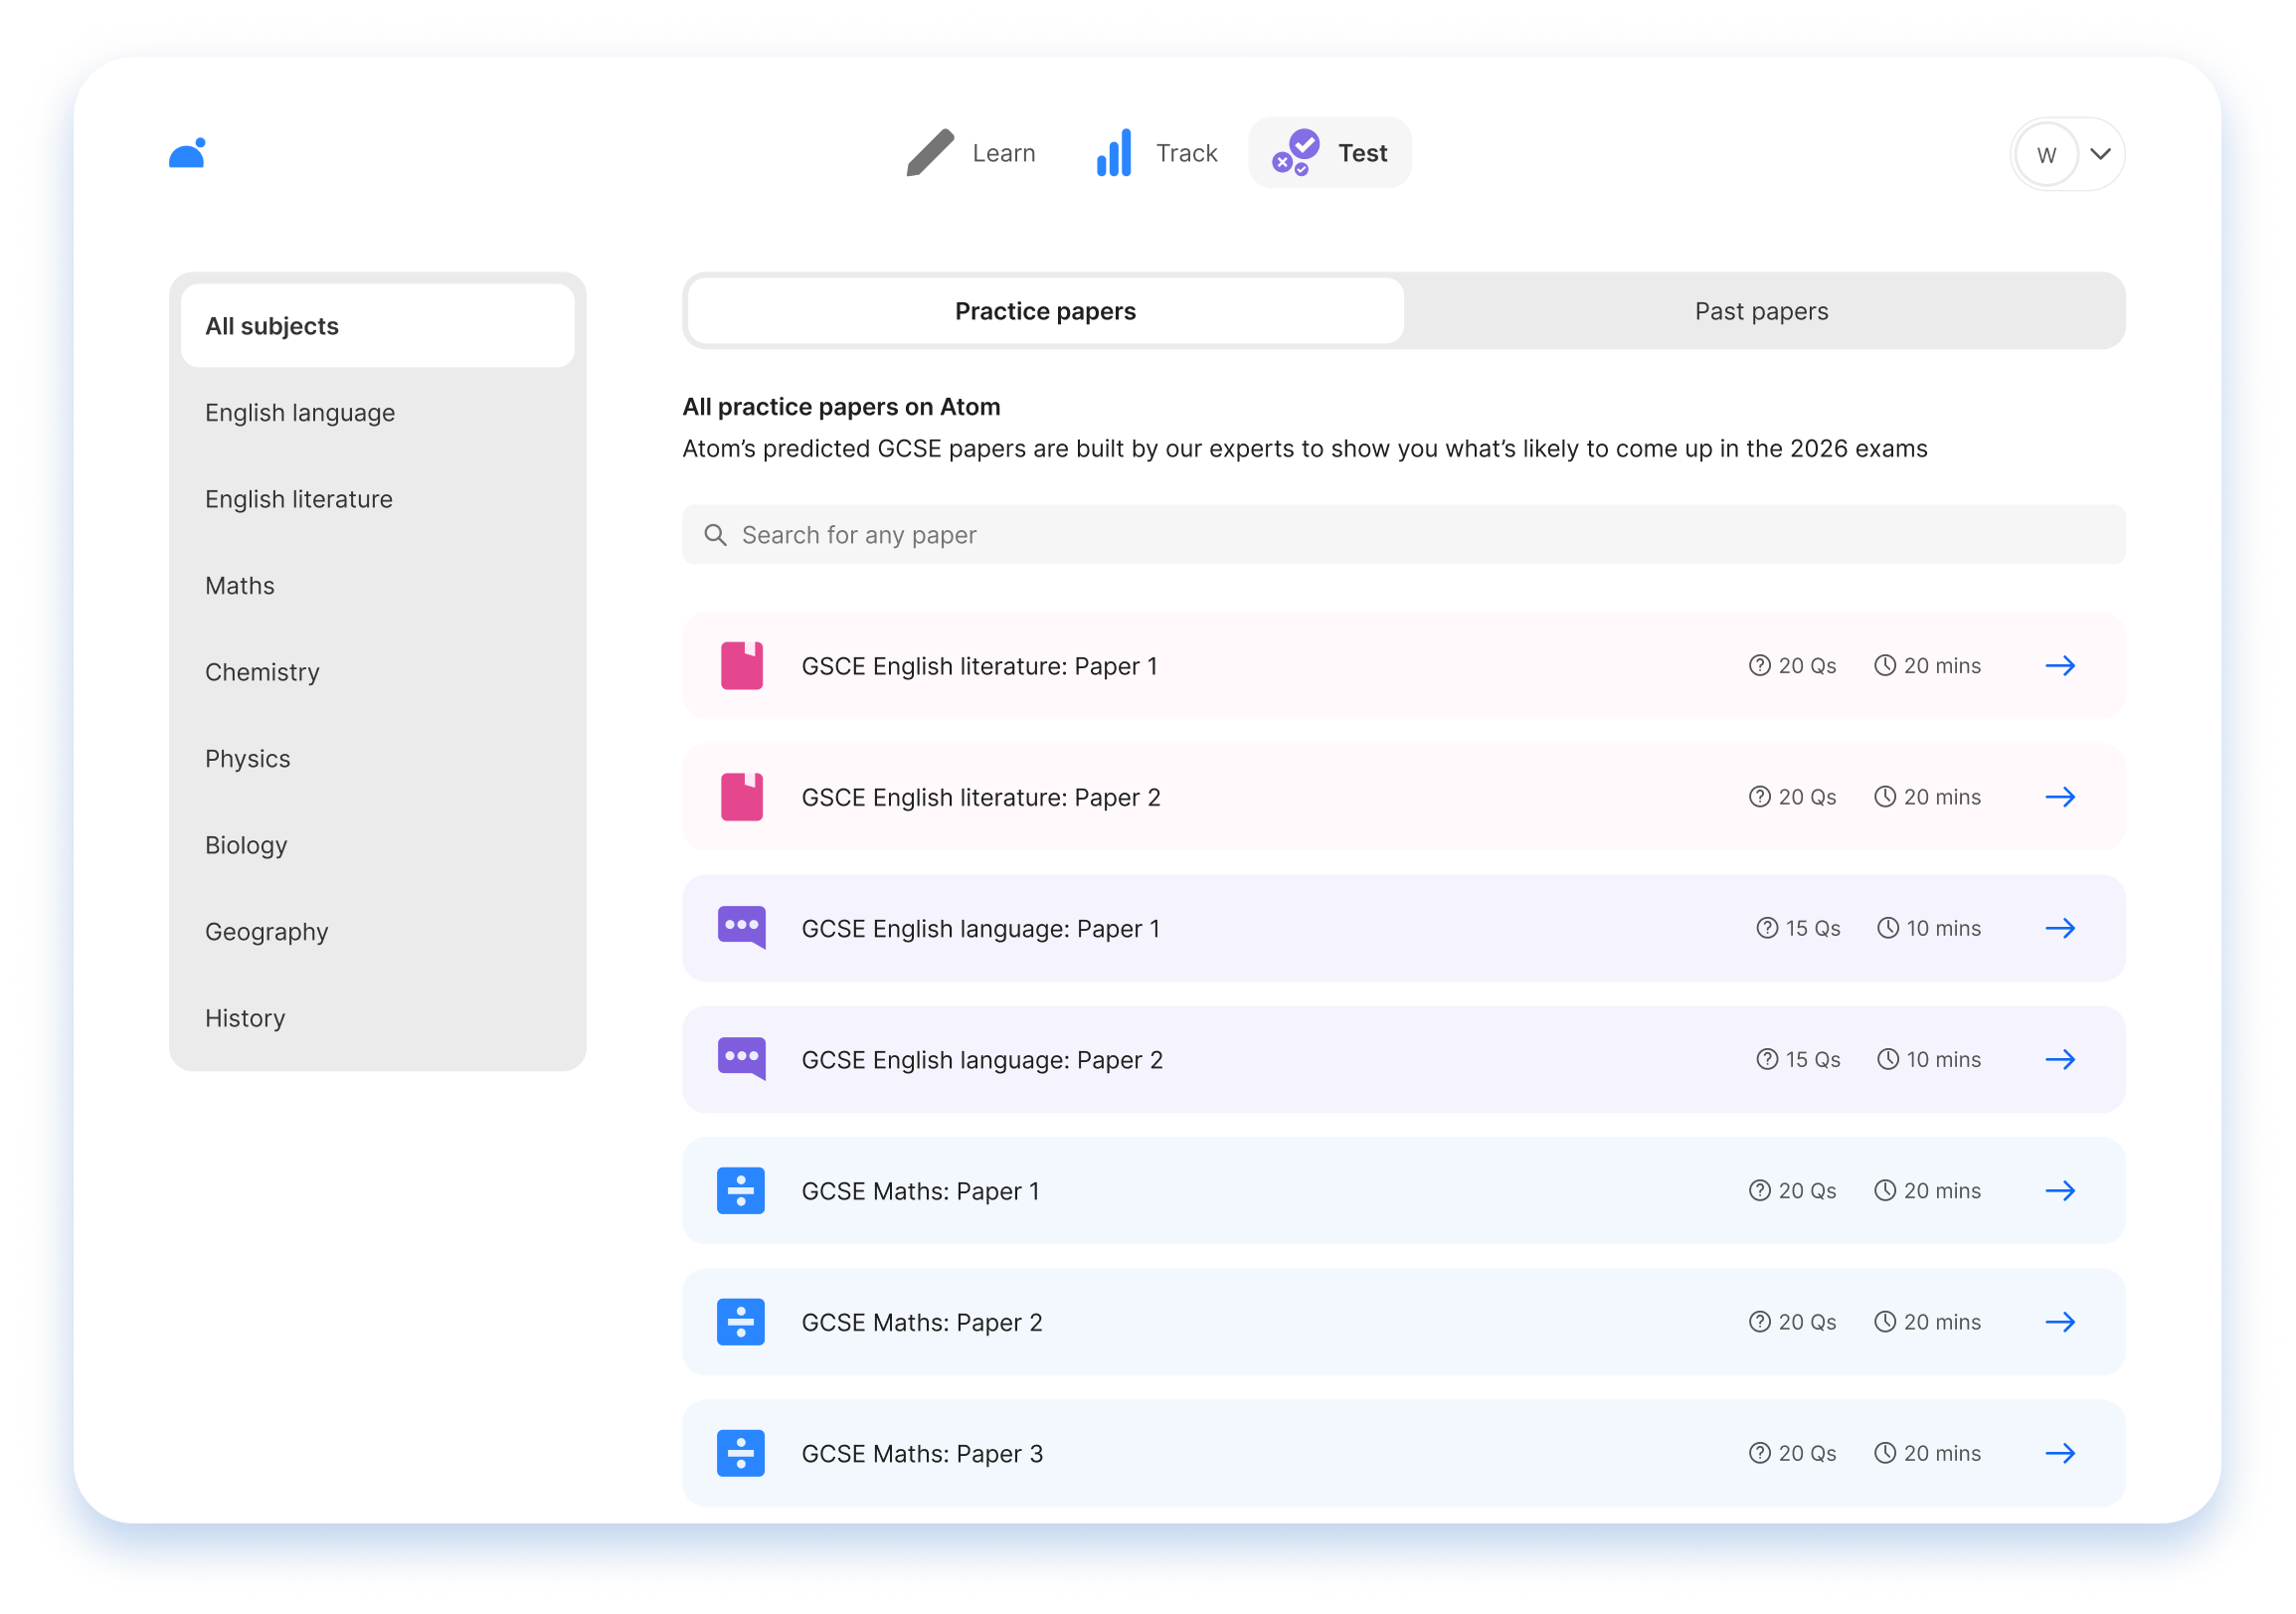Open the W avatar account menu
The image size is (2296, 1614).
coord(2046,155)
